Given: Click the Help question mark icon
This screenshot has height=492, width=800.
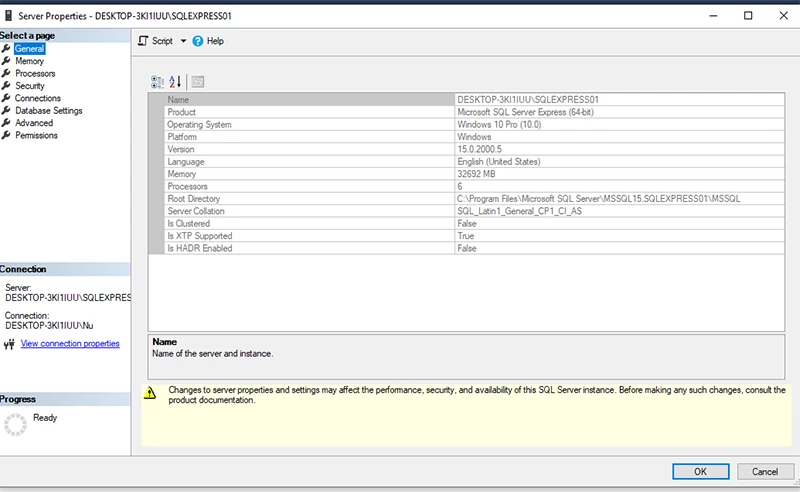Looking at the screenshot, I should [197, 41].
